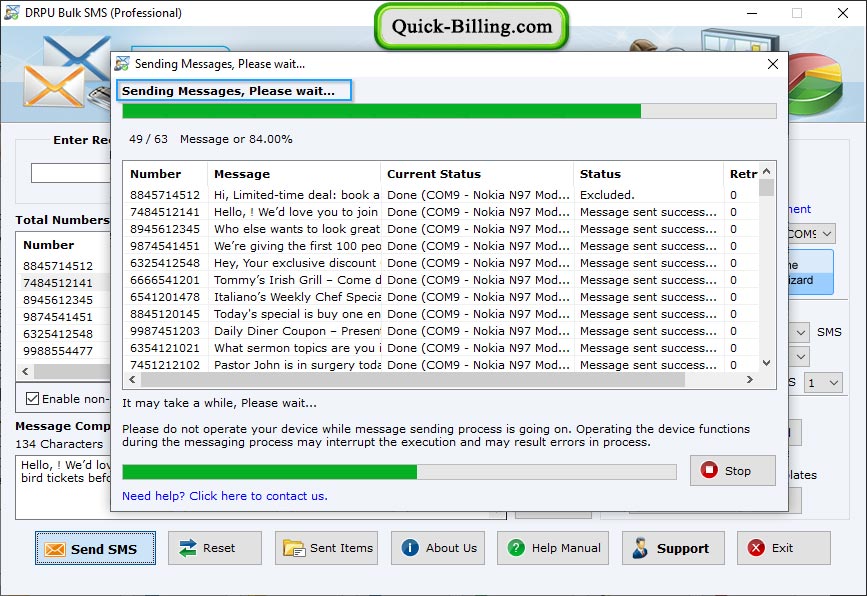Screen dimensions: 867x596
Task: Select the row for number 7451212102
Action: pos(442,365)
